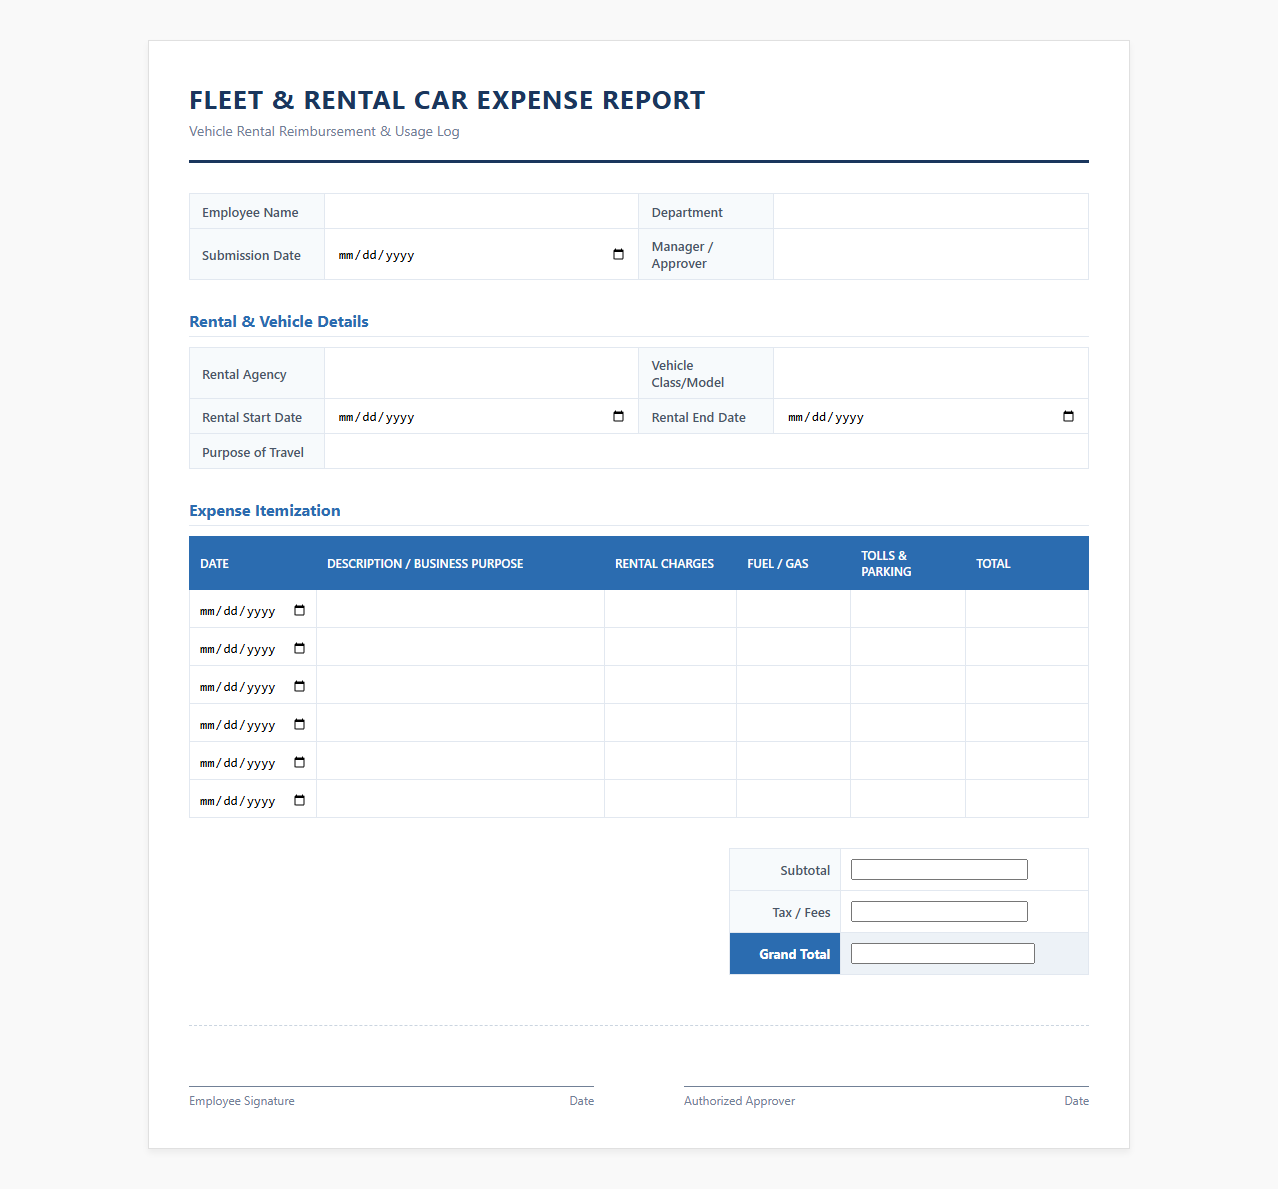Viewport: 1278px width, 1189px height.
Task: Click the report title heading
Action: coord(447,100)
